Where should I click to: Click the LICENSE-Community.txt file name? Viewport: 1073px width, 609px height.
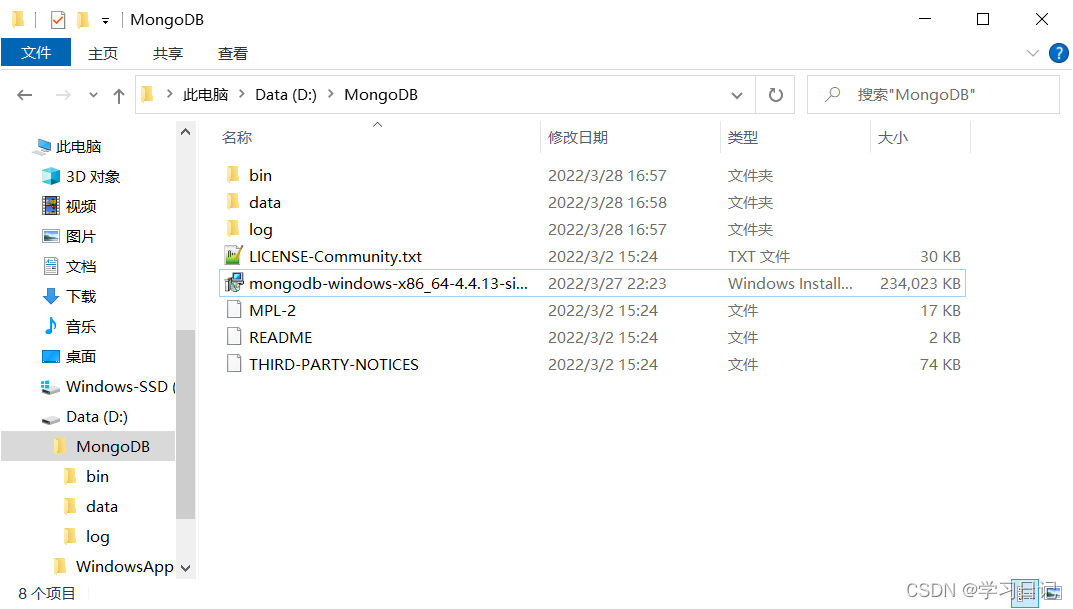click(x=335, y=257)
